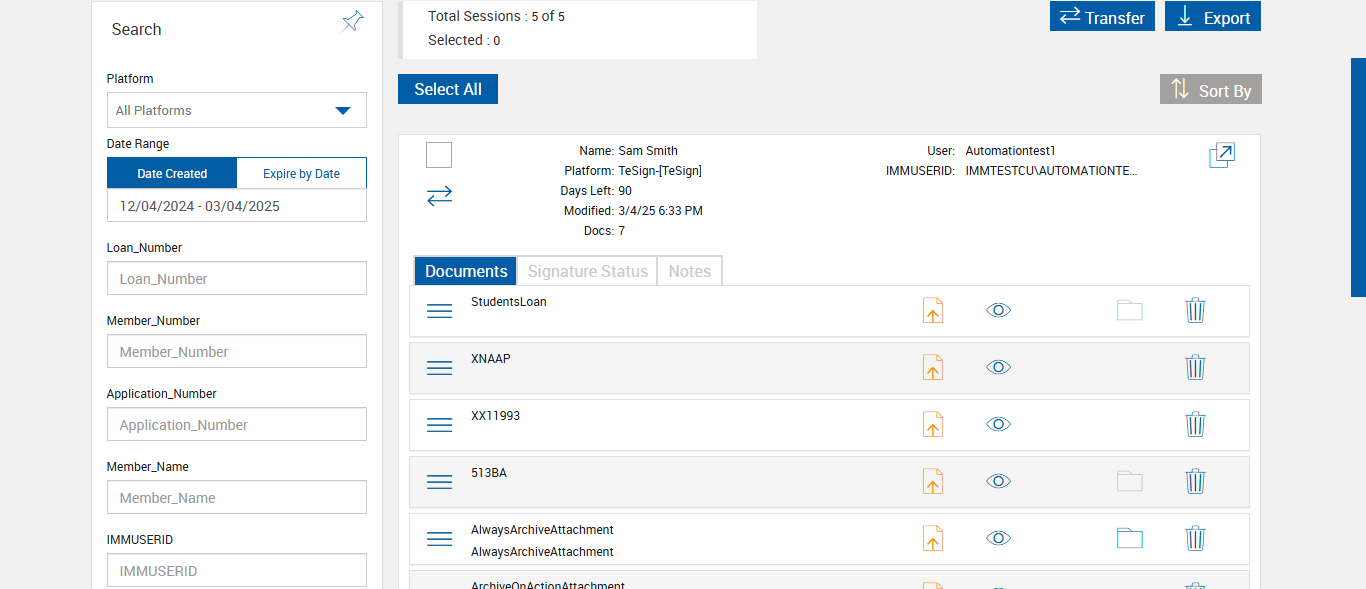Preview XNAAP with eye icon

pyautogui.click(x=998, y=367)
